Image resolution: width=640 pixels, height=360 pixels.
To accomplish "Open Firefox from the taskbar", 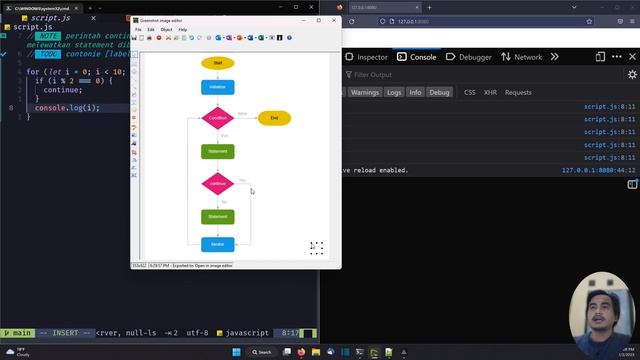I will click(x=301, y=352).
